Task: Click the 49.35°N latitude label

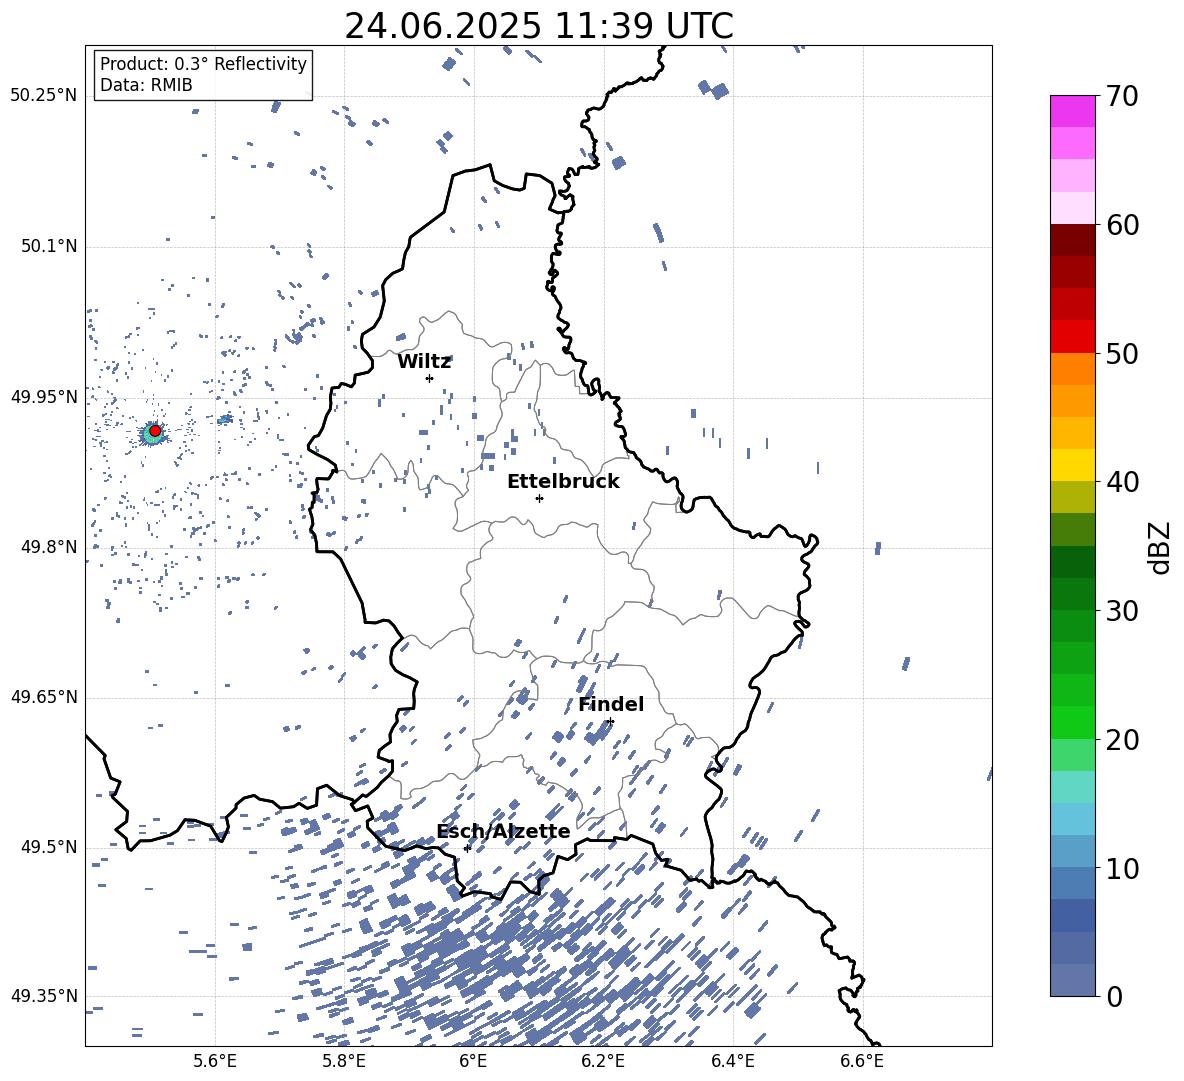Action: 44,996
